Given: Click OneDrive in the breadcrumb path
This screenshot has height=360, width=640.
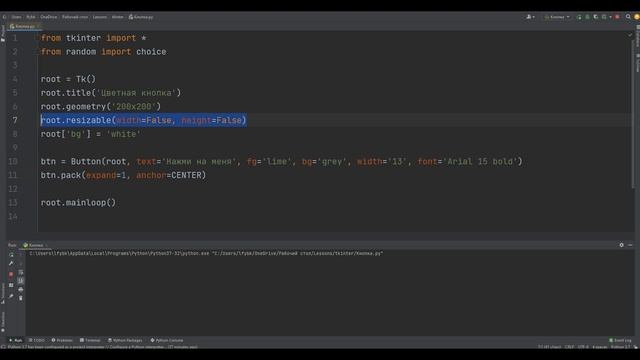Looking at the screenshot, I should [49, 17].
